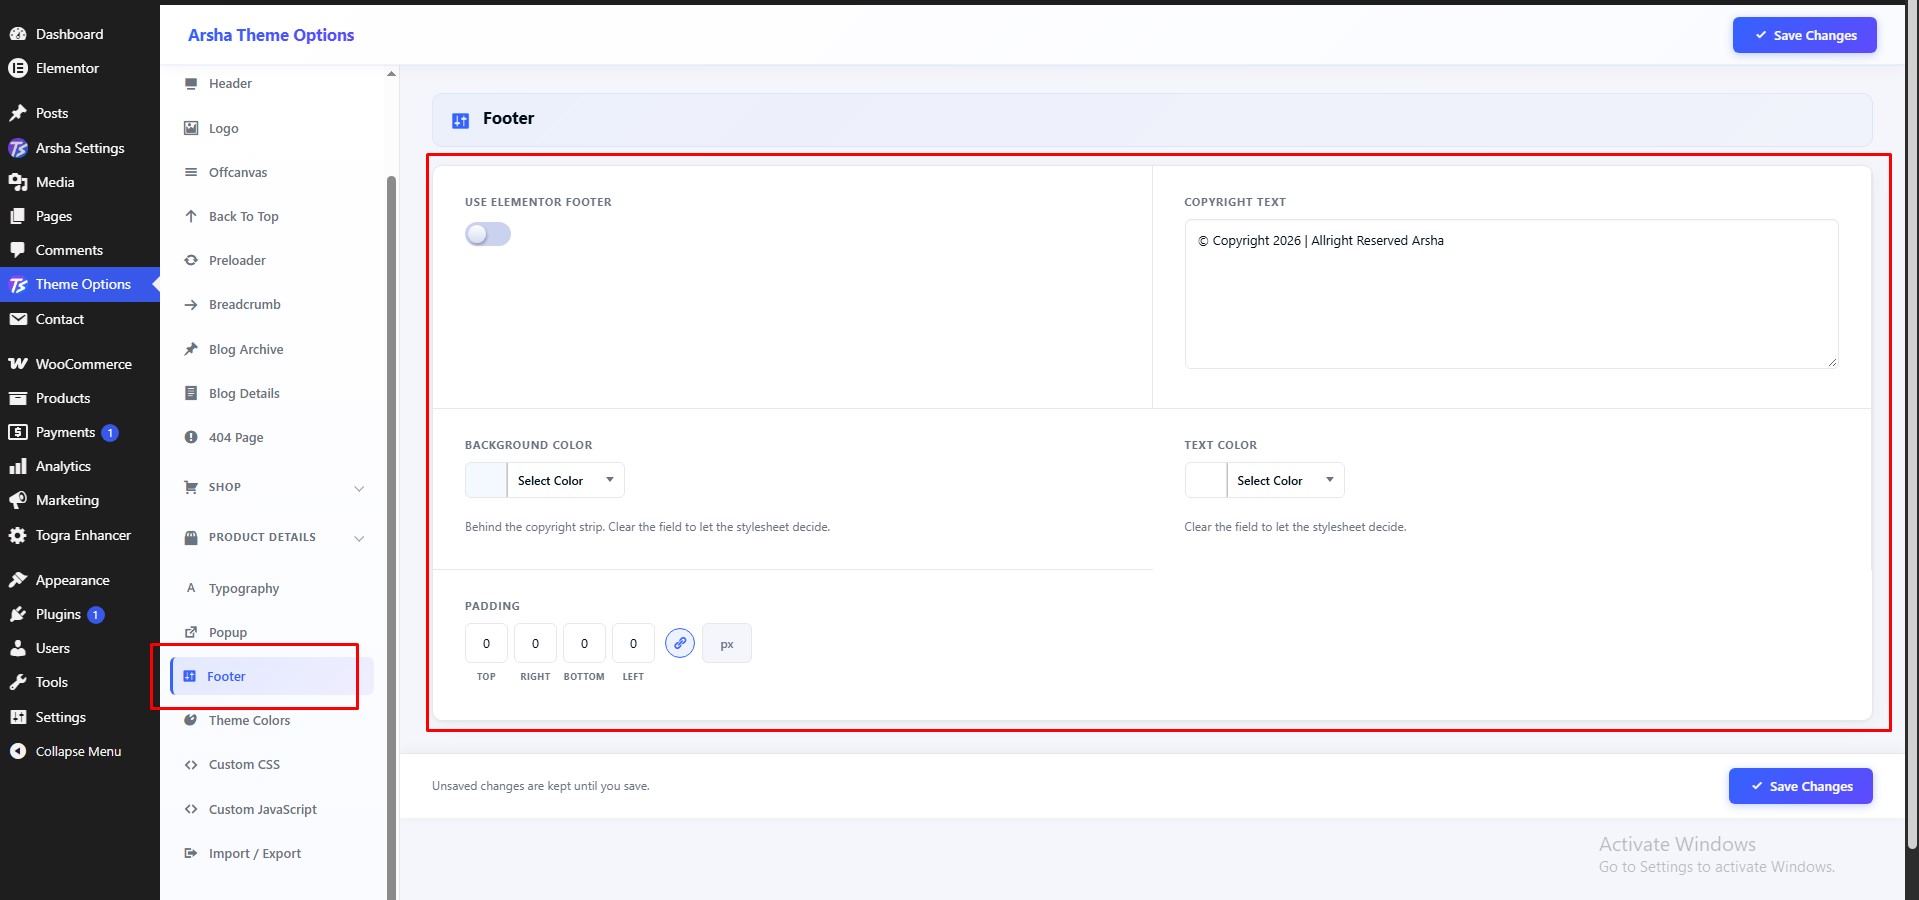The image size is (1919, 900).
Task: Click the Theme Colors palette icon
Action: 191,720
